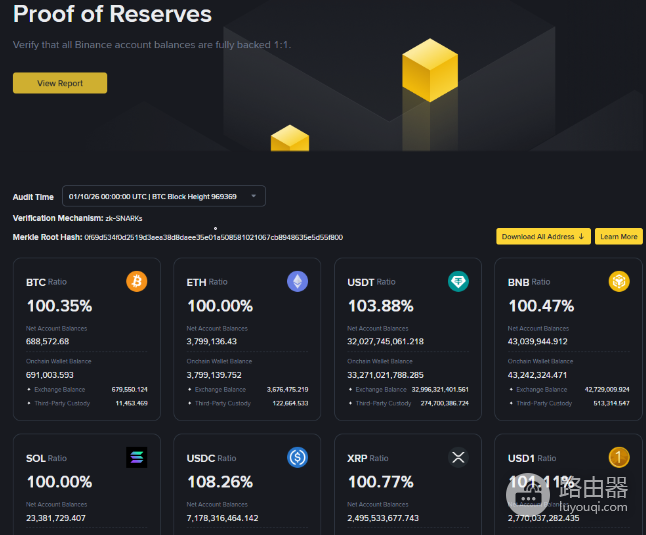
Task: Click USDT onchain wallet balance 33,271,021,788.285
Action: click(386, 375)
